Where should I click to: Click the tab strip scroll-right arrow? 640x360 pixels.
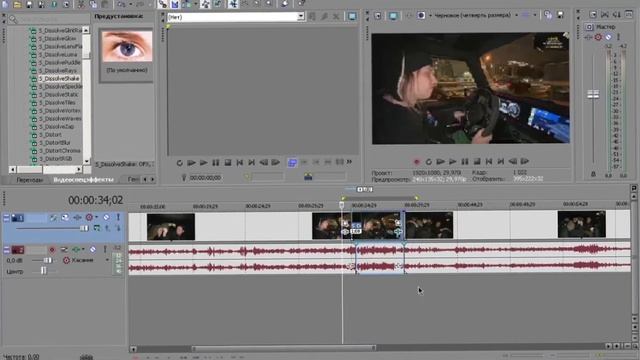point(153,179)
